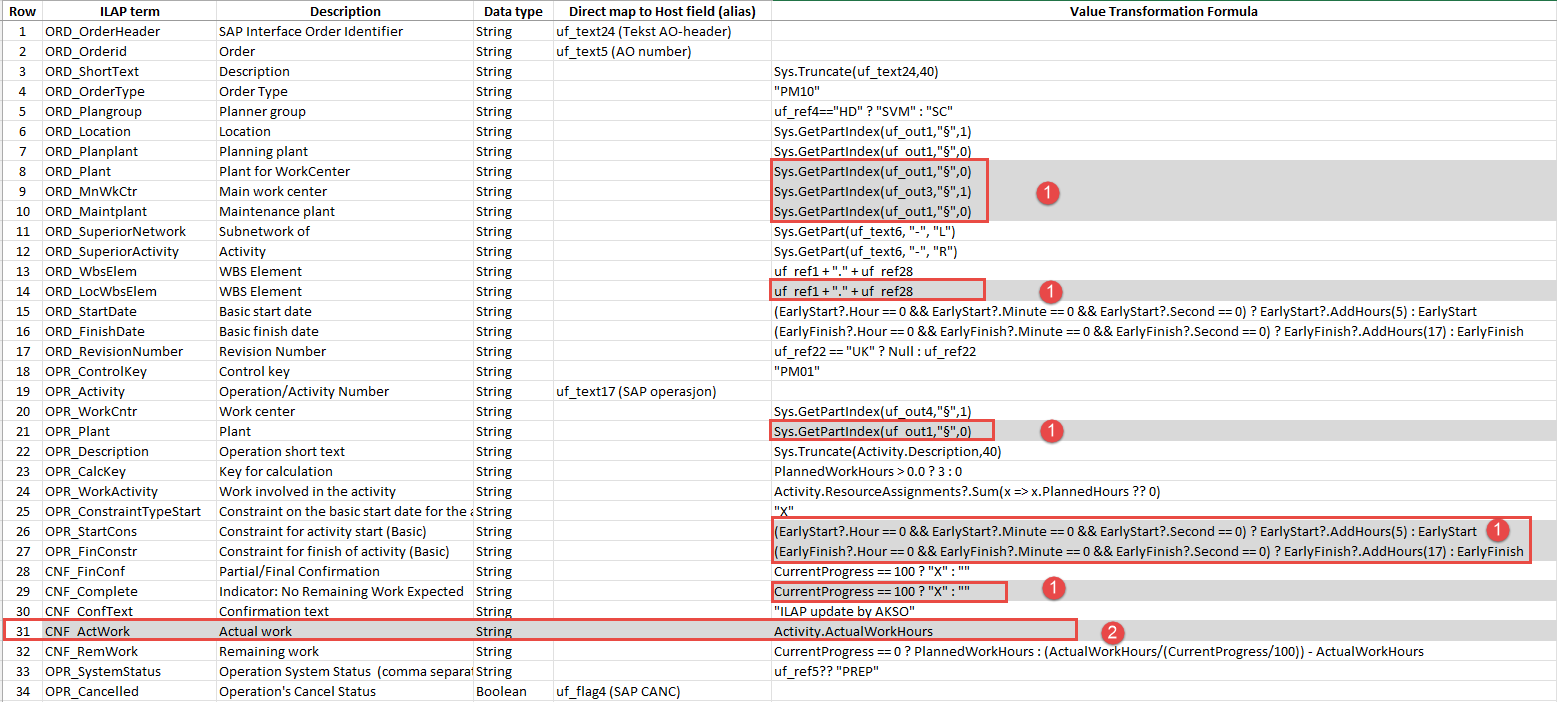Select cell ORD_SuperiorNetwork

(129, 231)
